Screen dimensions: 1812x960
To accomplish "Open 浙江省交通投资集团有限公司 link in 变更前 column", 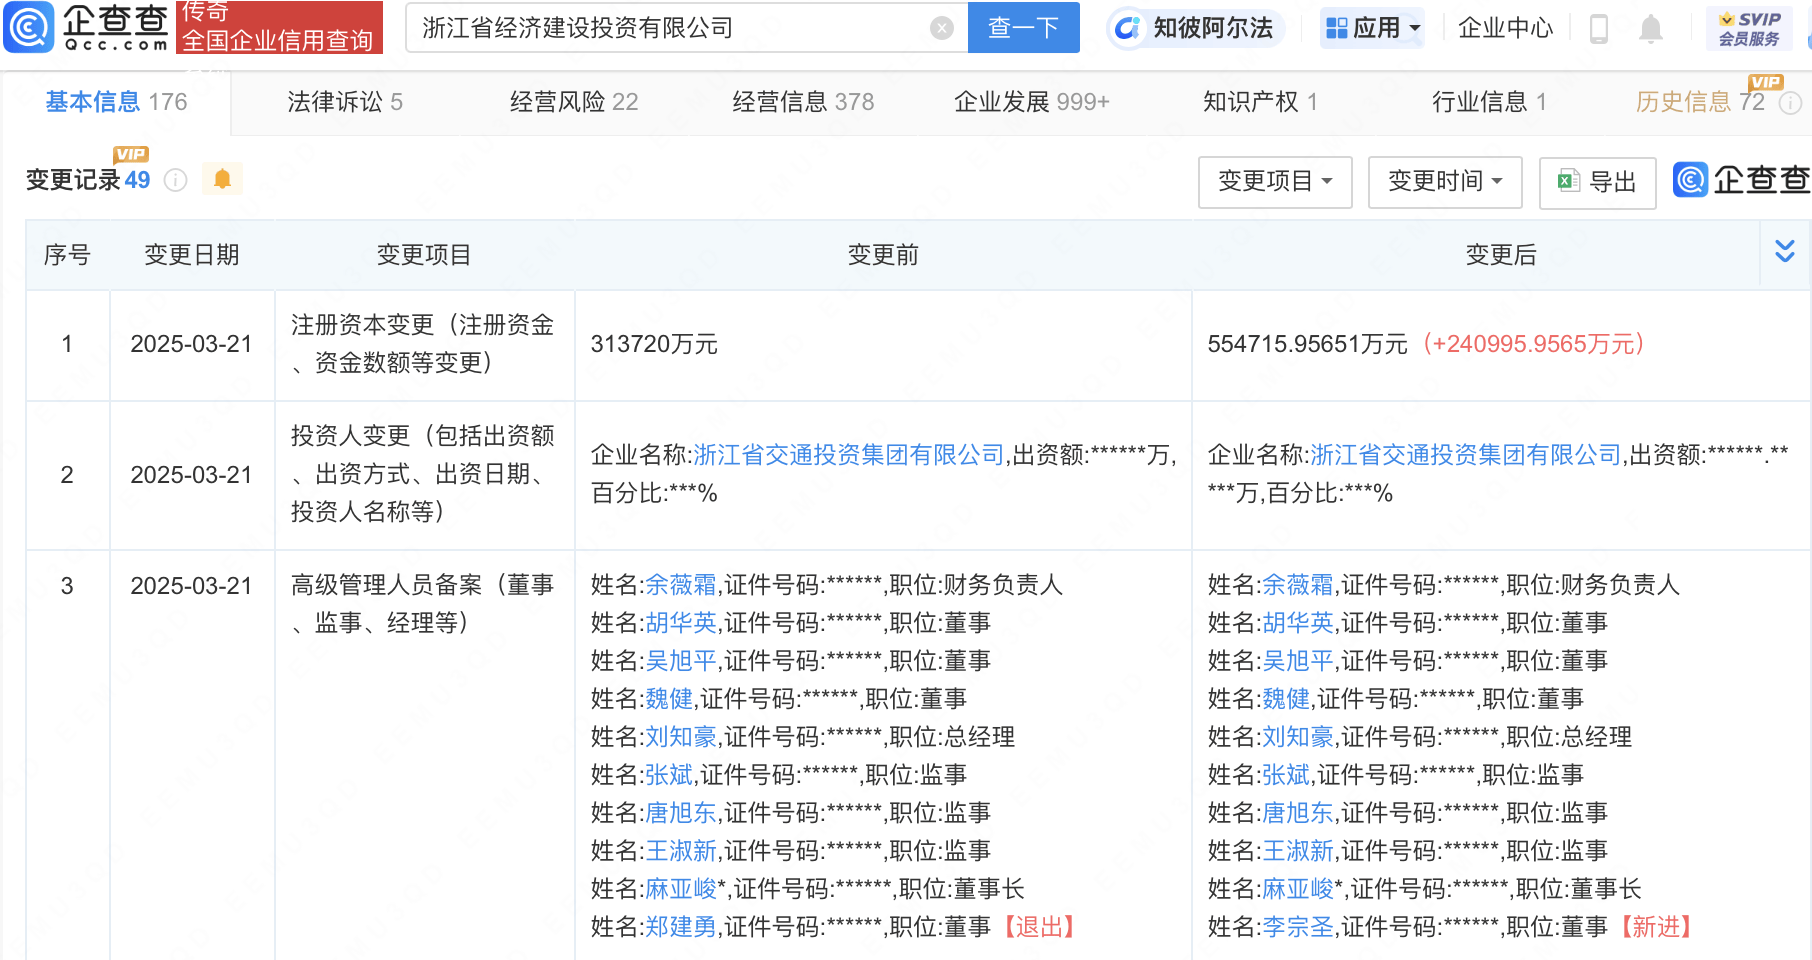I will [x=848, y=455].
